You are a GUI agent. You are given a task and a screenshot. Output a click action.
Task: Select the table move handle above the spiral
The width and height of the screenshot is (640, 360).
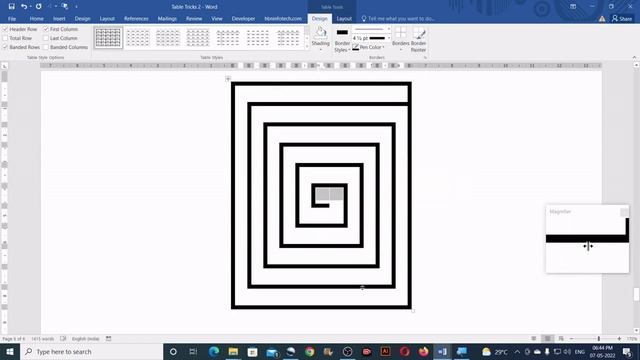pyautogui.click(x=228, y=78)
